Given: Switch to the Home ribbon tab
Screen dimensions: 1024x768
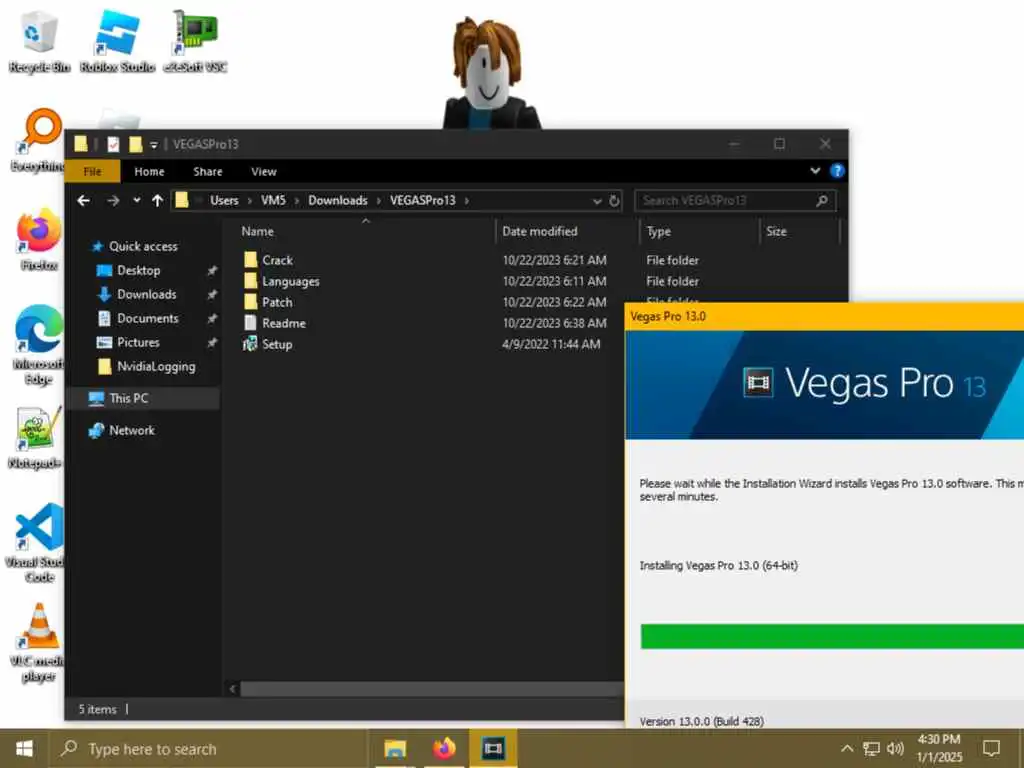Looking at the screenshot, I should 149,172.
